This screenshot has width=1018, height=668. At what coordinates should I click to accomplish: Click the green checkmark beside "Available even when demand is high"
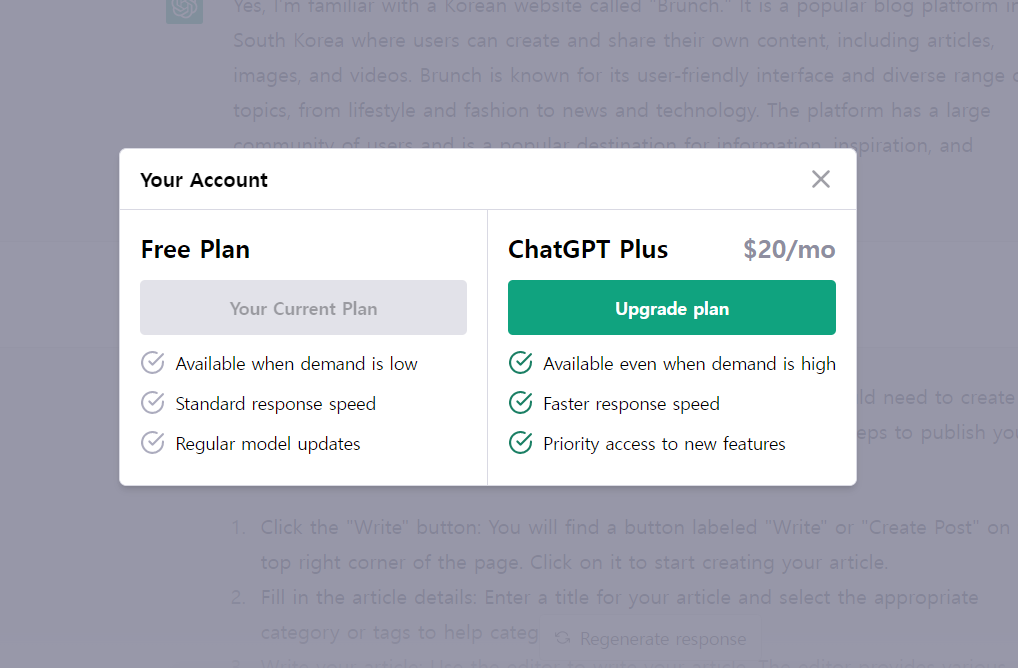[520, 363]
